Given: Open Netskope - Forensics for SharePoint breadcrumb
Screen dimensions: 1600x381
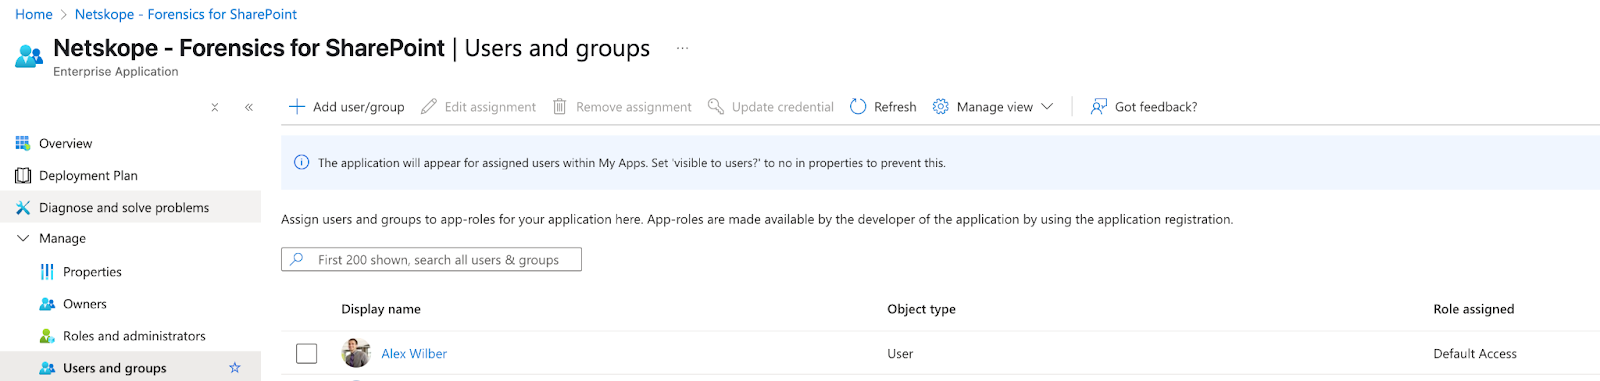Looking at the screenshot, I should (186, 14).
